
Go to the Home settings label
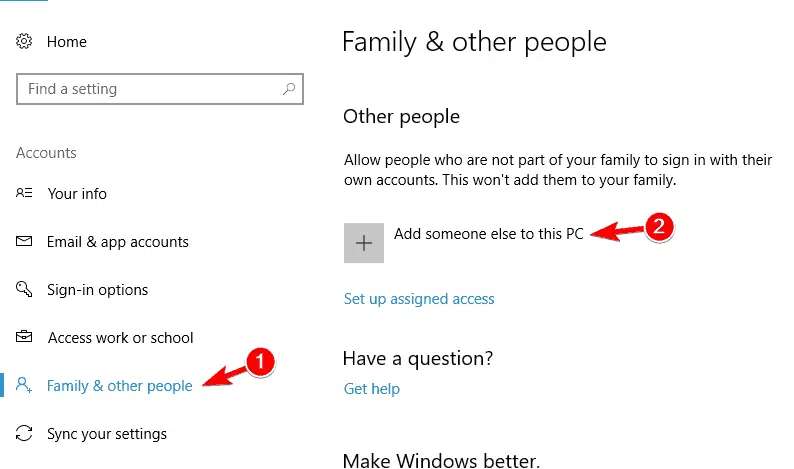point(66,42)
